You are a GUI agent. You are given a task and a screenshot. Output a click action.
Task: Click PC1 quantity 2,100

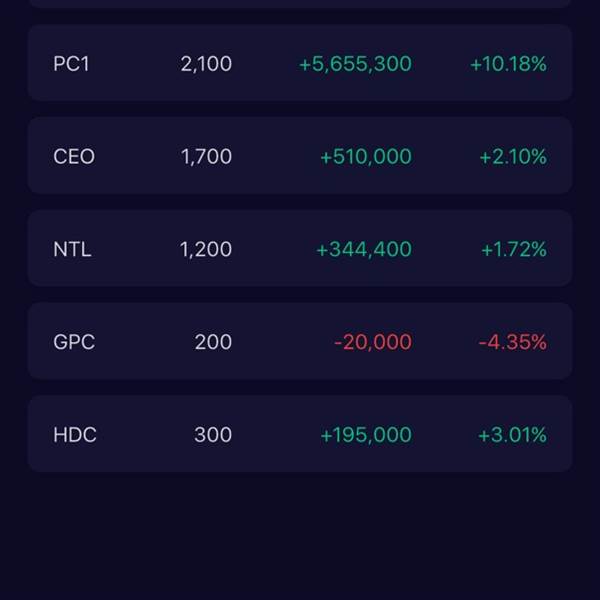point(206,64)
